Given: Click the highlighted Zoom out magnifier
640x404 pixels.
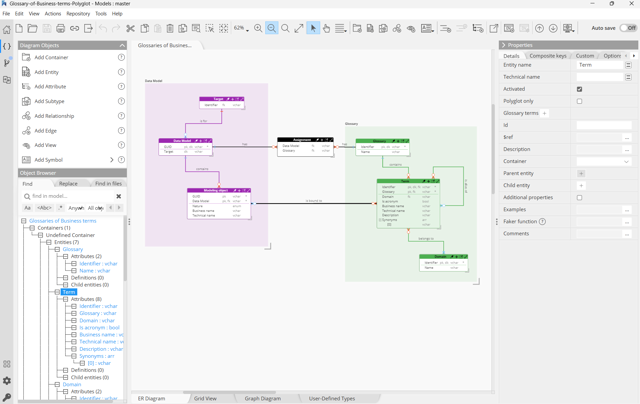Looking at the screenshot, I should 271,28.
